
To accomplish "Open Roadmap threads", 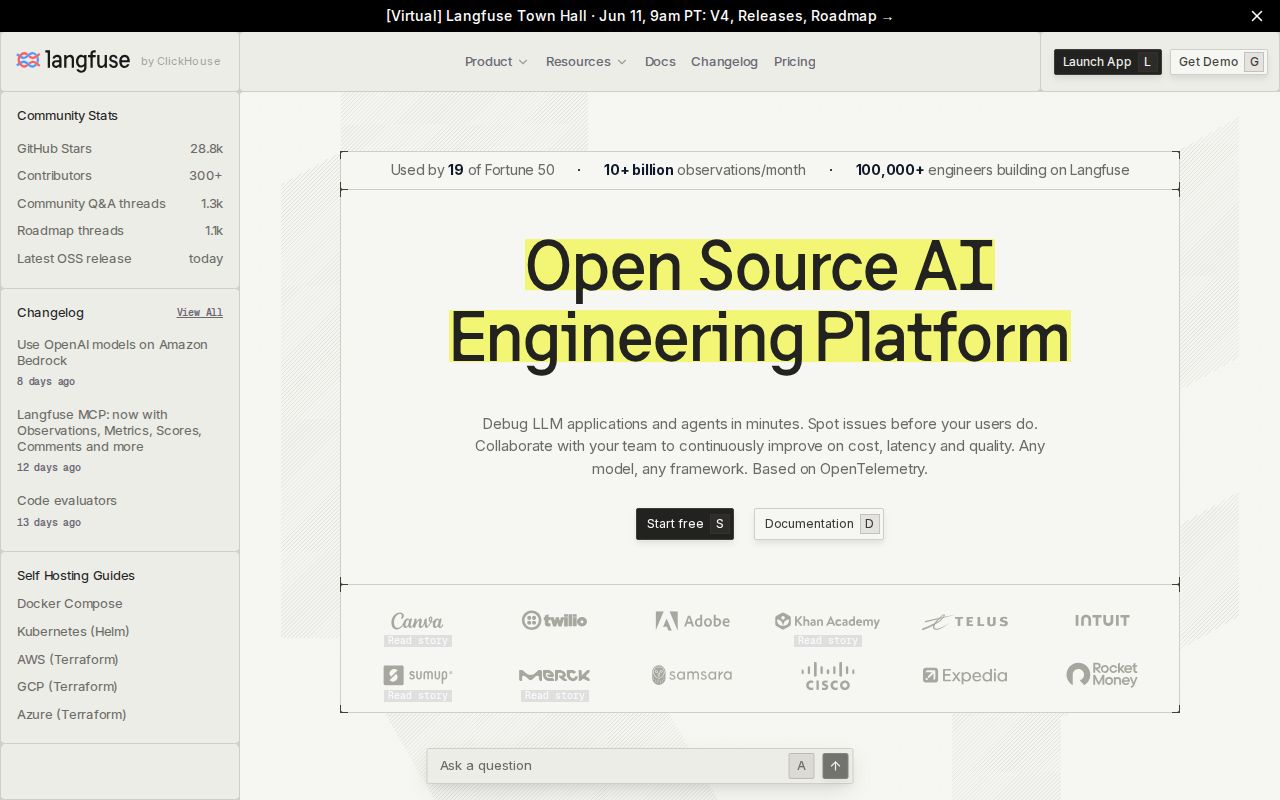I will (x=120, y=231).
